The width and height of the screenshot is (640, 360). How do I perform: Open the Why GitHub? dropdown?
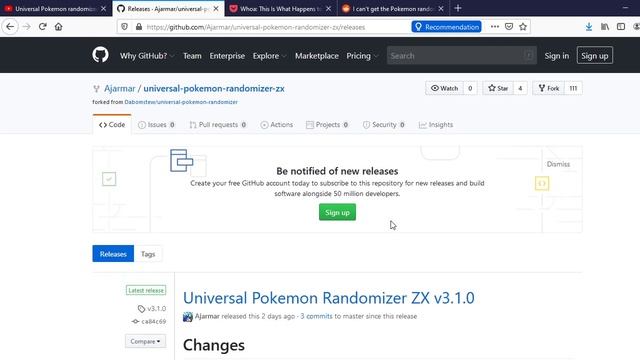click(147, 56)
